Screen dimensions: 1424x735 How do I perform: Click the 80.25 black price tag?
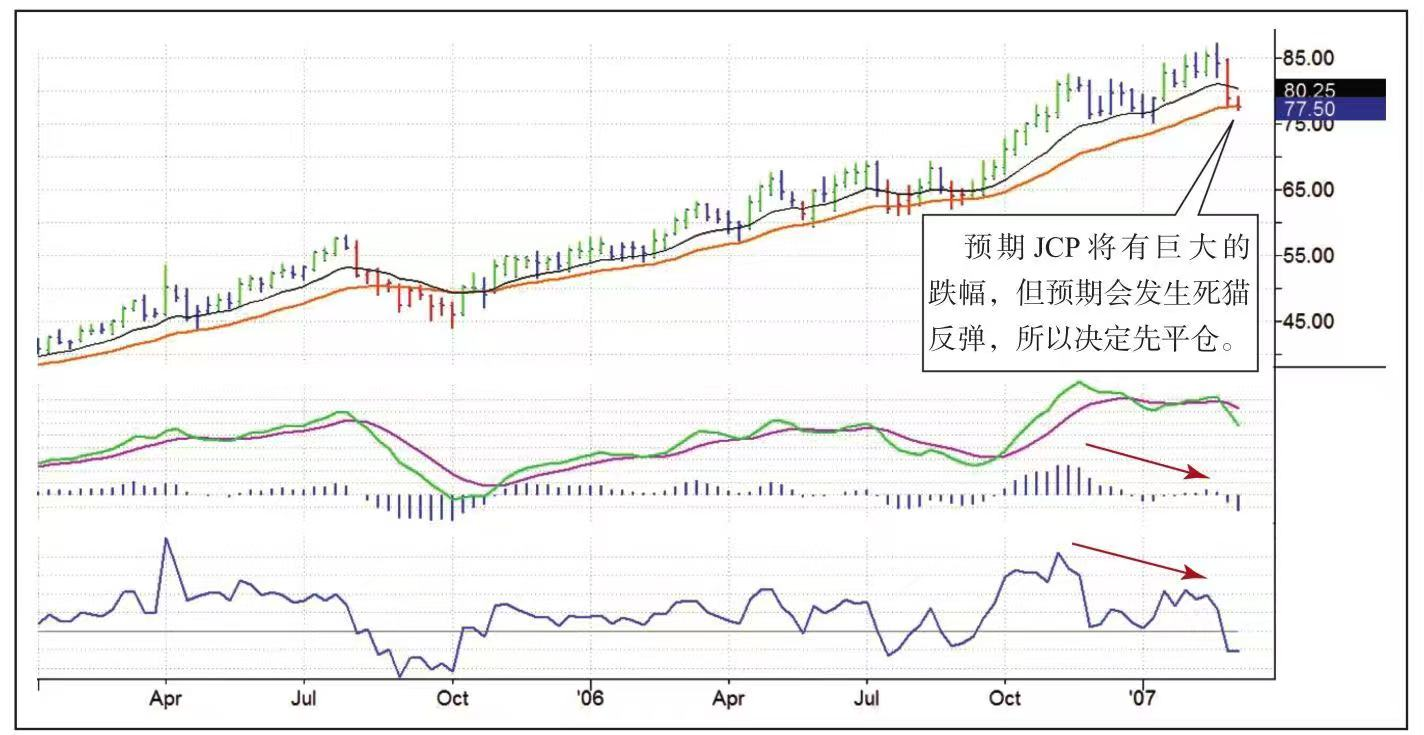tap(1331, 89)
